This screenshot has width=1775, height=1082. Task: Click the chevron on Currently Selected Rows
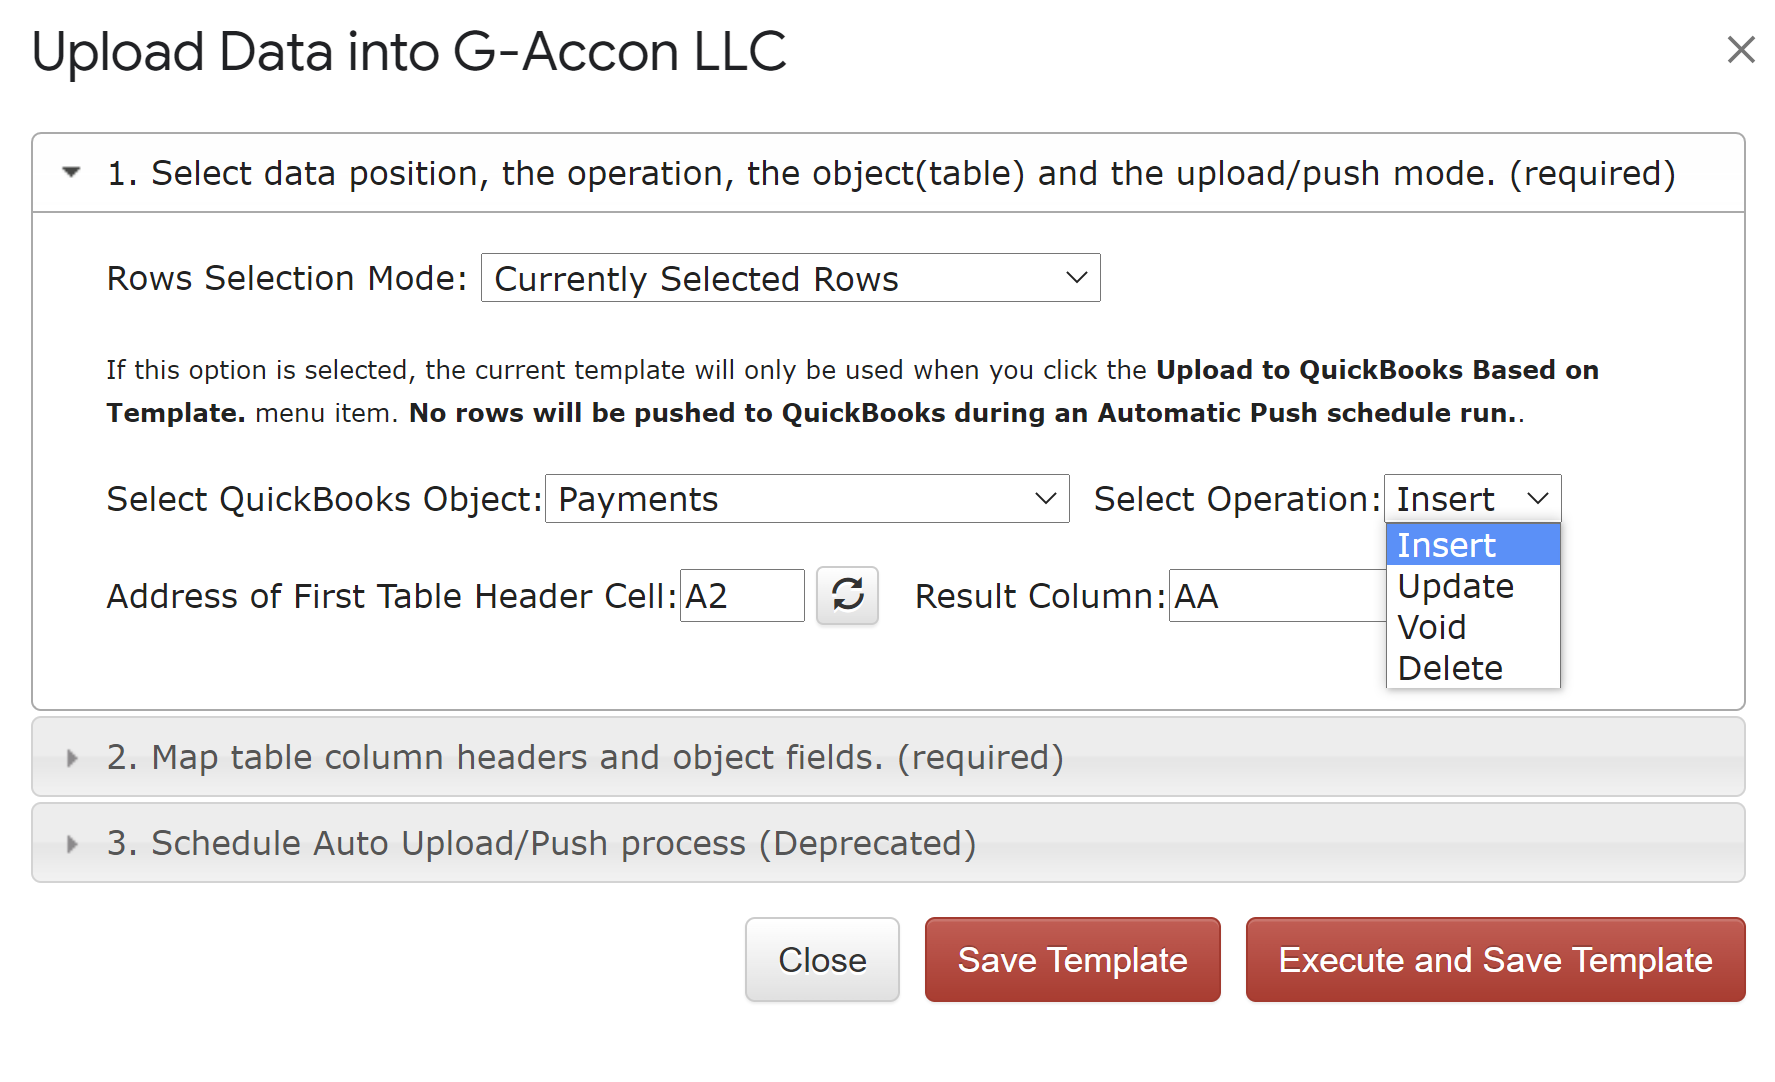1076,278
